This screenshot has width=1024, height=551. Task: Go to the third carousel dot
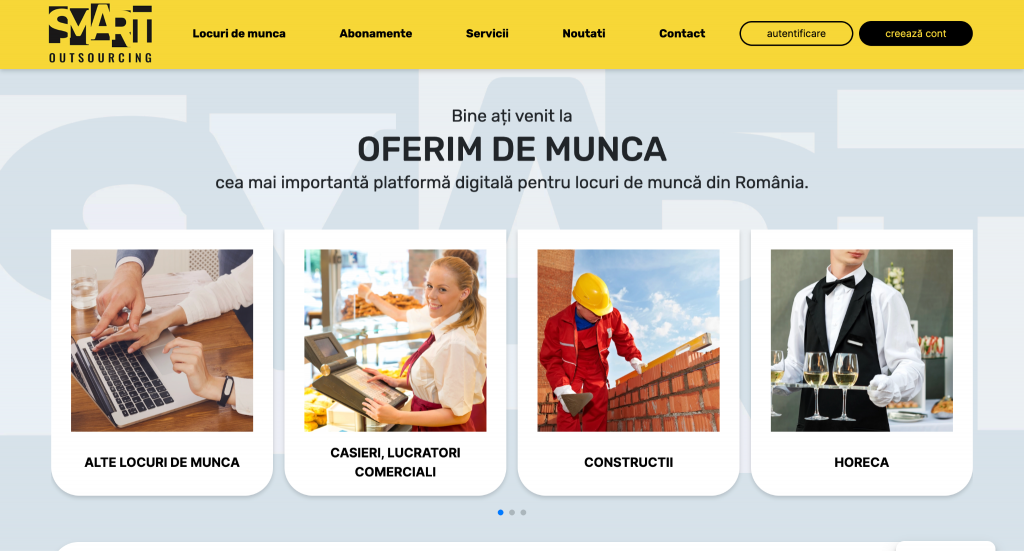523,512
